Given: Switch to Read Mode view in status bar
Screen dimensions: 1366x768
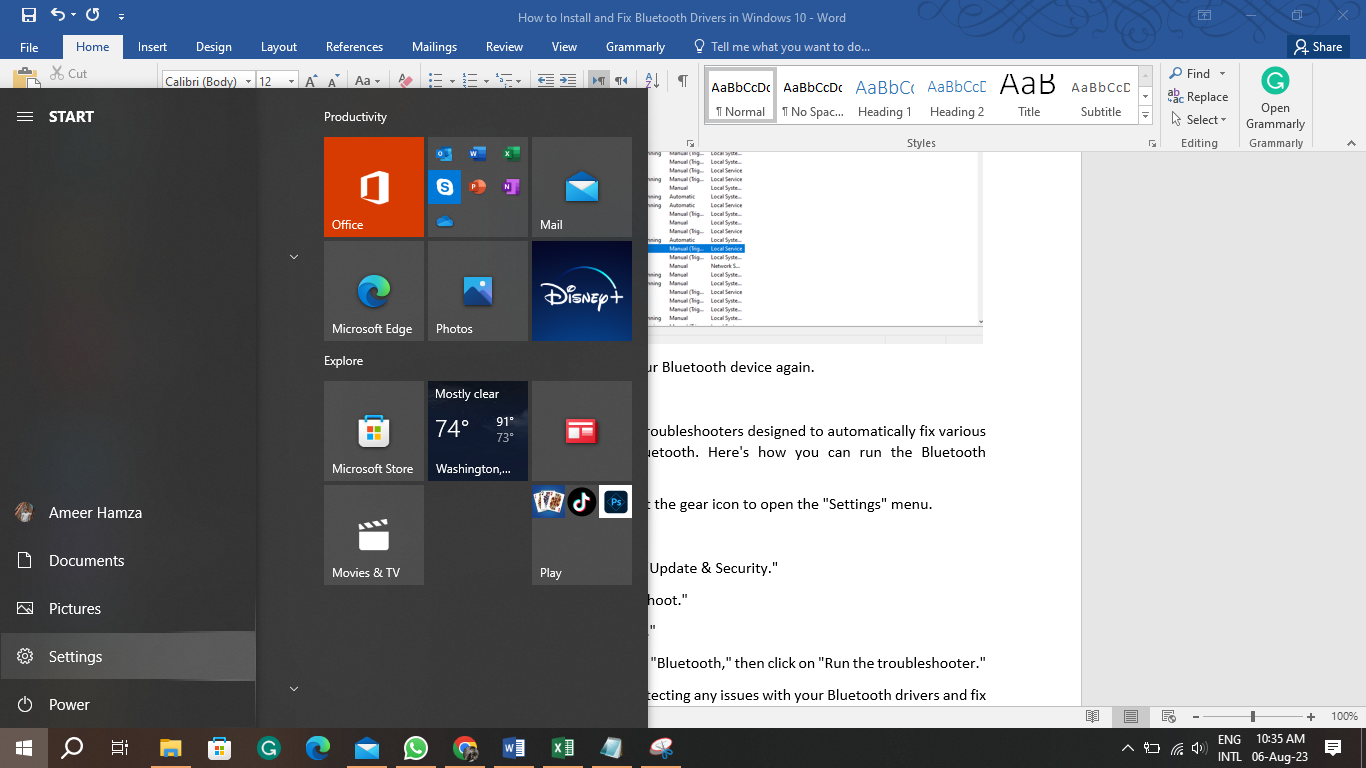Looking at the screenshot, I should [1093, 717].
